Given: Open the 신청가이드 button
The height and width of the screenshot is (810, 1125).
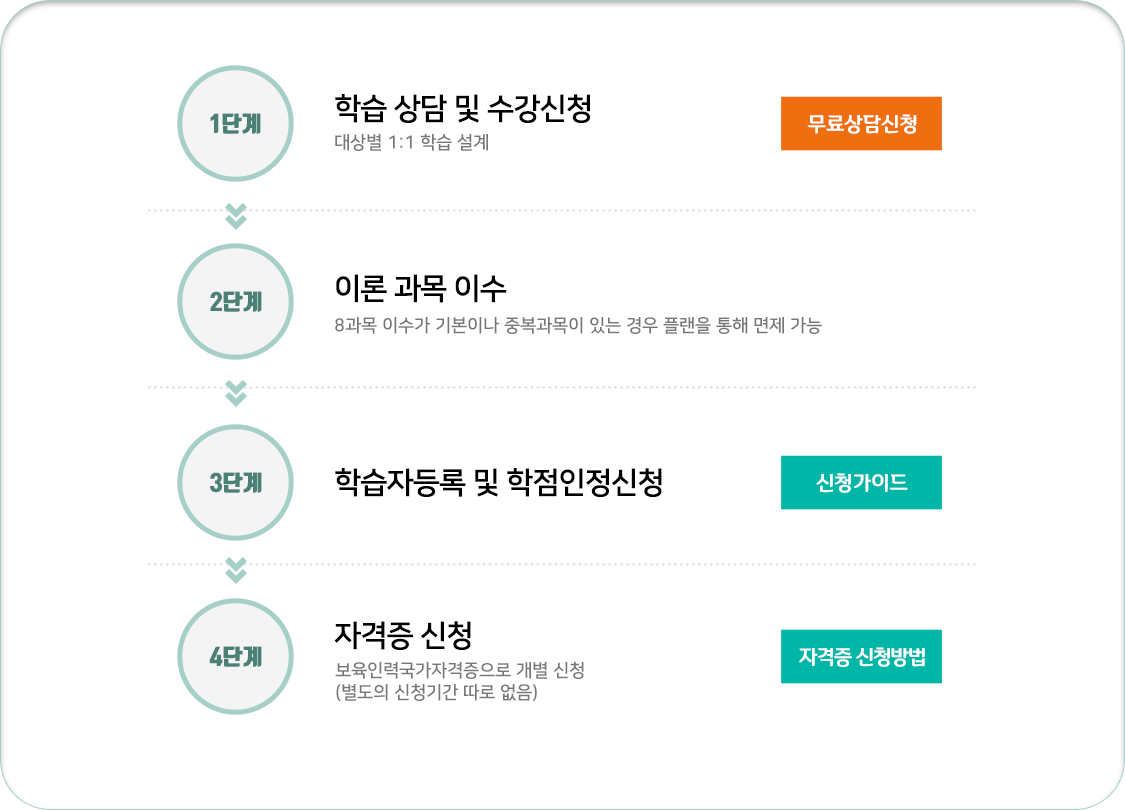Looking at the screenshot, I should [x=861, y=482].
